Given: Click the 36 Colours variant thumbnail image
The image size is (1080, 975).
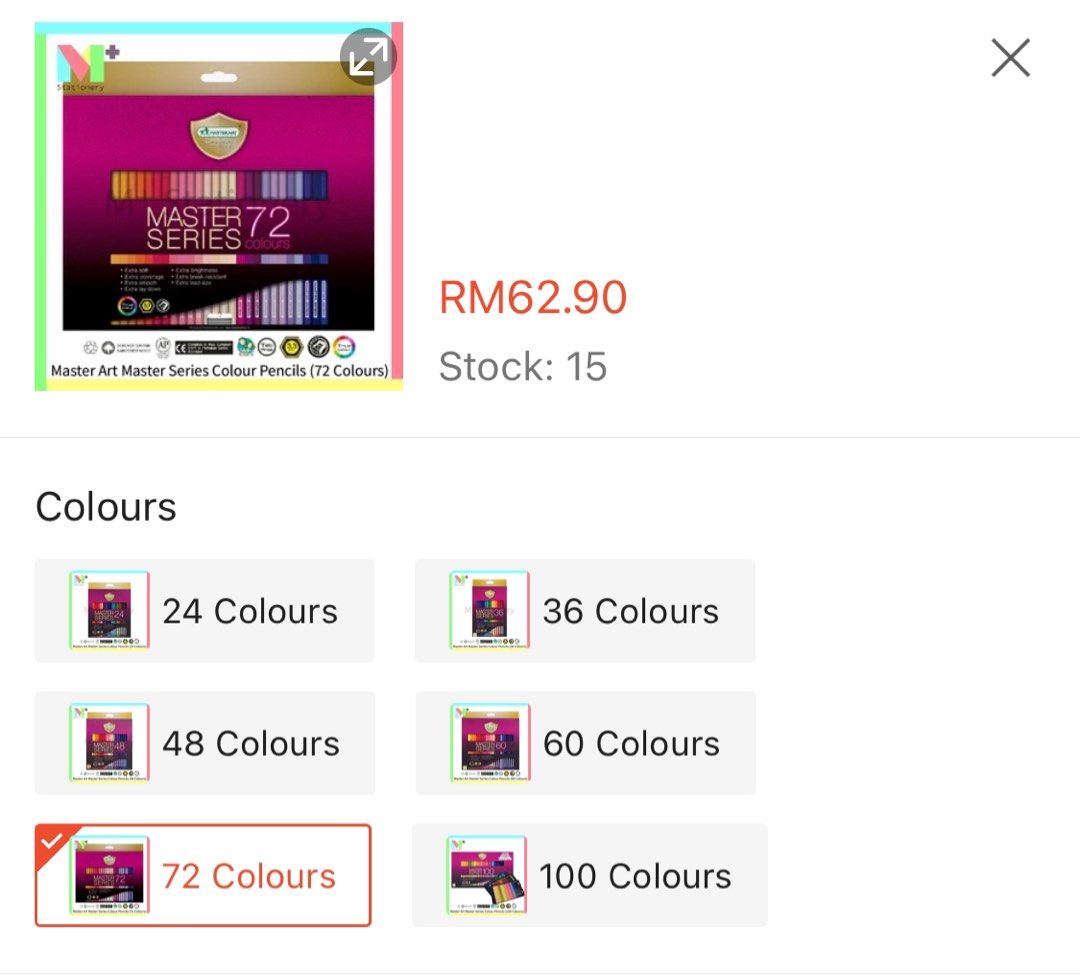Looking at the screenshot, I should 489,611.
